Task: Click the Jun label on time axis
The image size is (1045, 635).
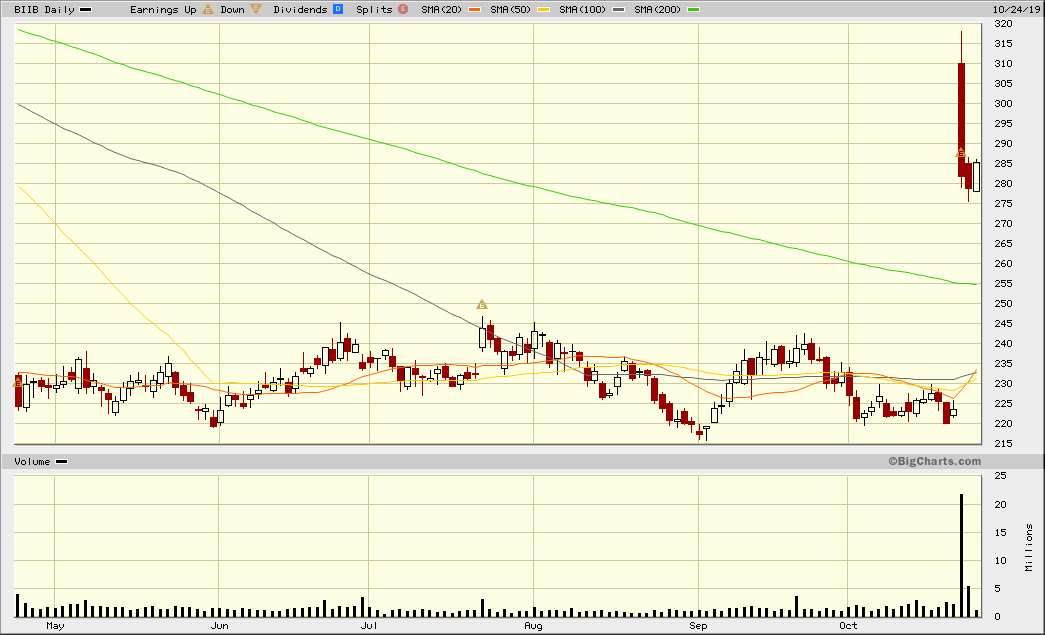Action: [x=220, y=626]
